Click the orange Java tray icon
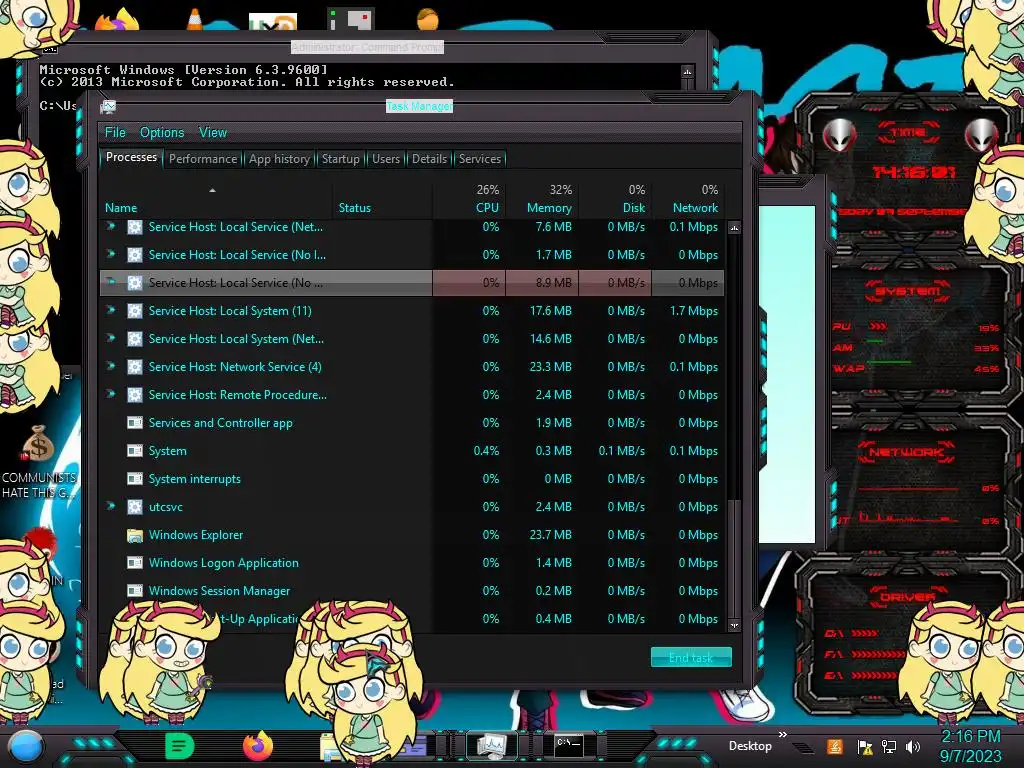Image resolution: width=1024 pixels, height=768 pixels. tap(835, 746)
